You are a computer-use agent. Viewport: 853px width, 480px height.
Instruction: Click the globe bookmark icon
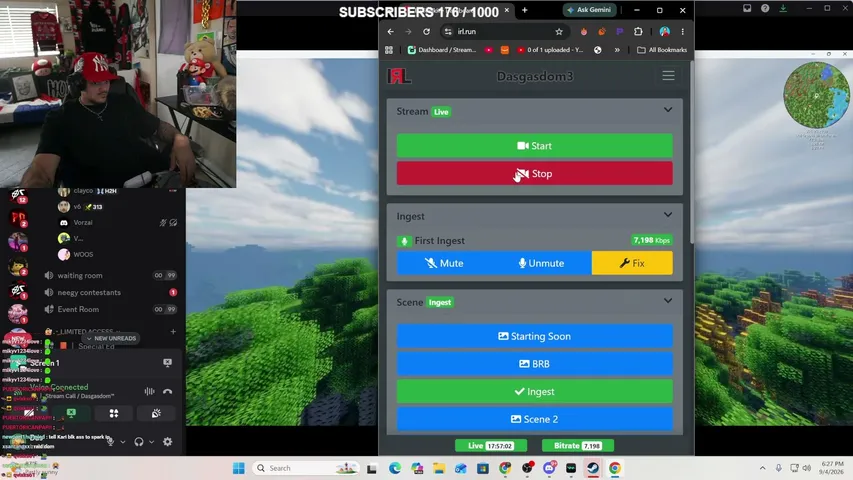click(597, 50)
